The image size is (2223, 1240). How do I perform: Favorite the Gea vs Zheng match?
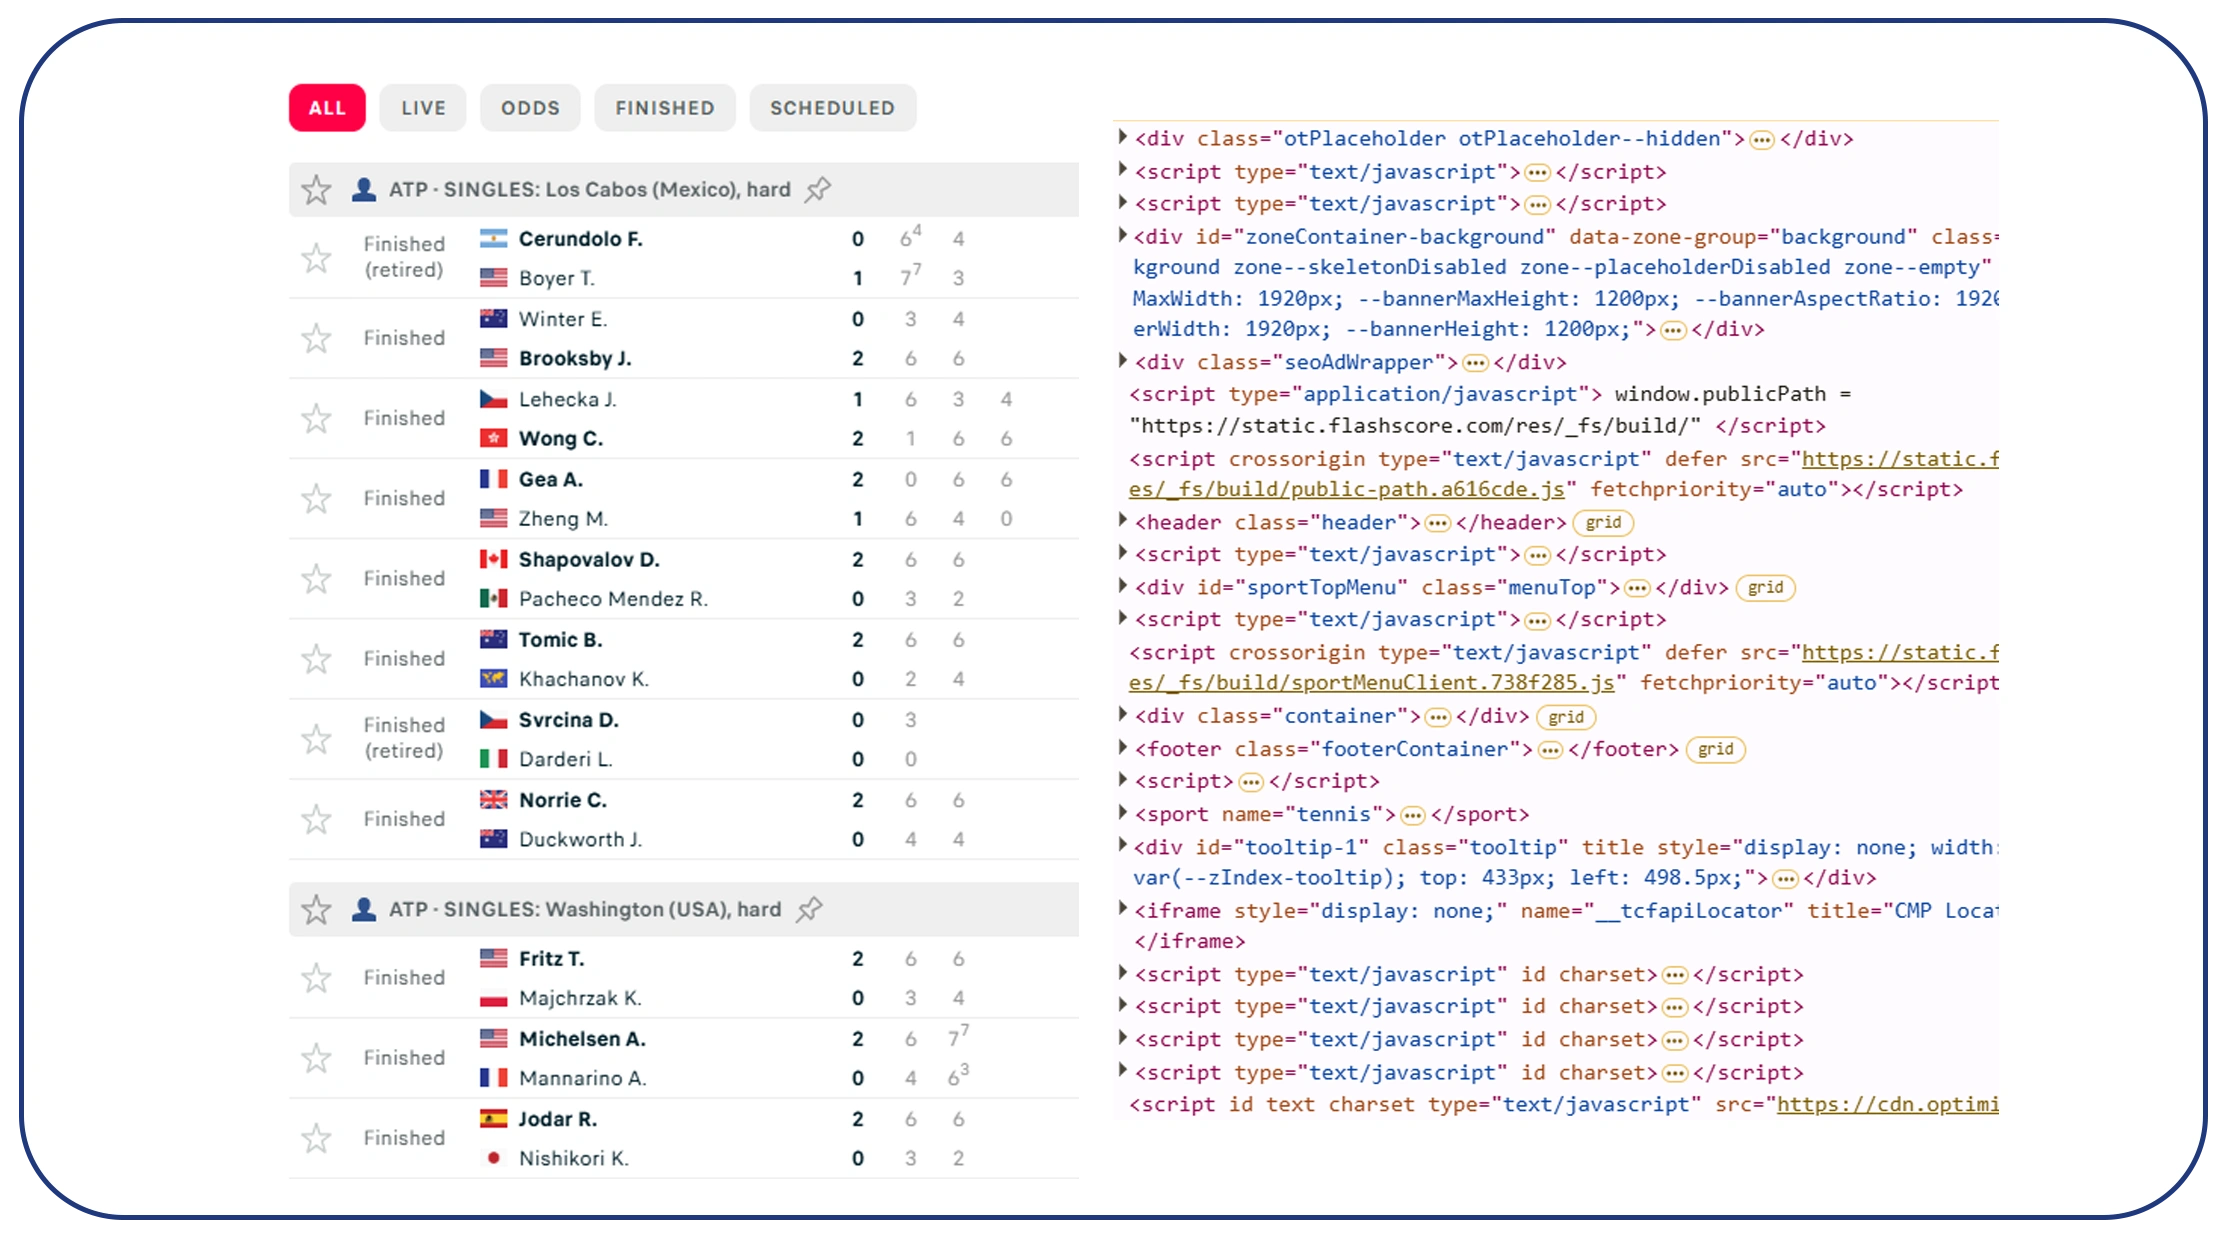[316, 498]
